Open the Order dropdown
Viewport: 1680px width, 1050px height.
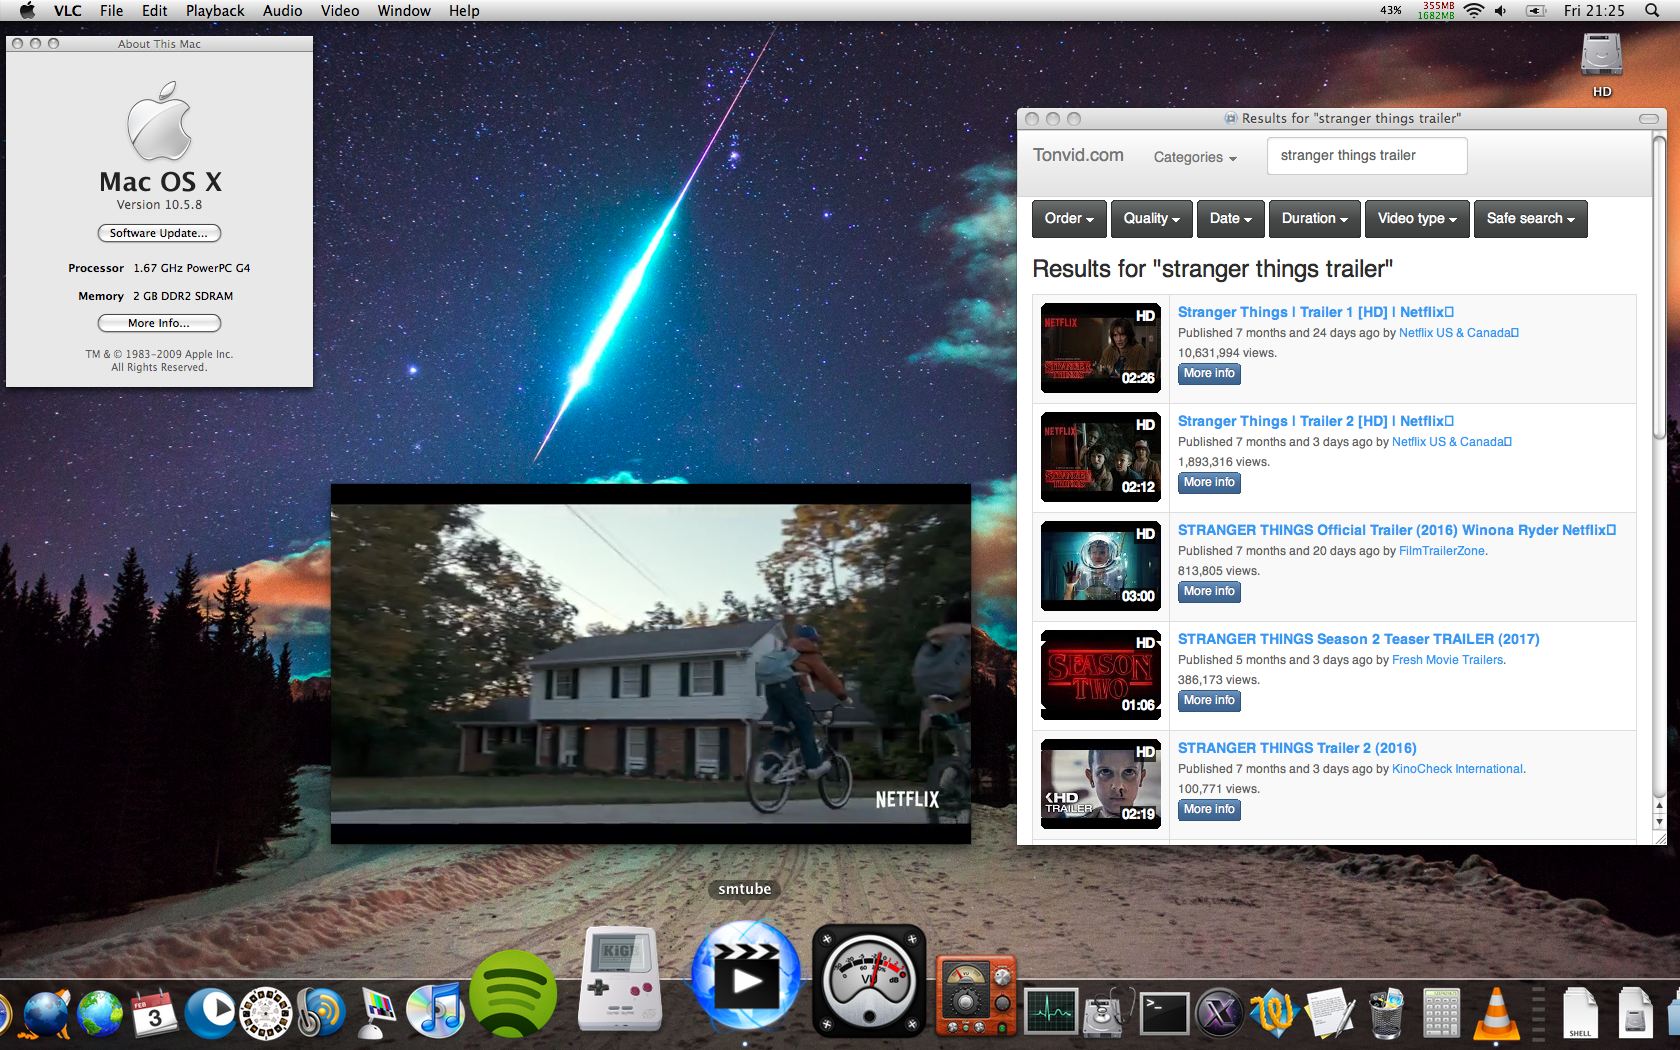pyautogui.click(x=1069, y=218)
